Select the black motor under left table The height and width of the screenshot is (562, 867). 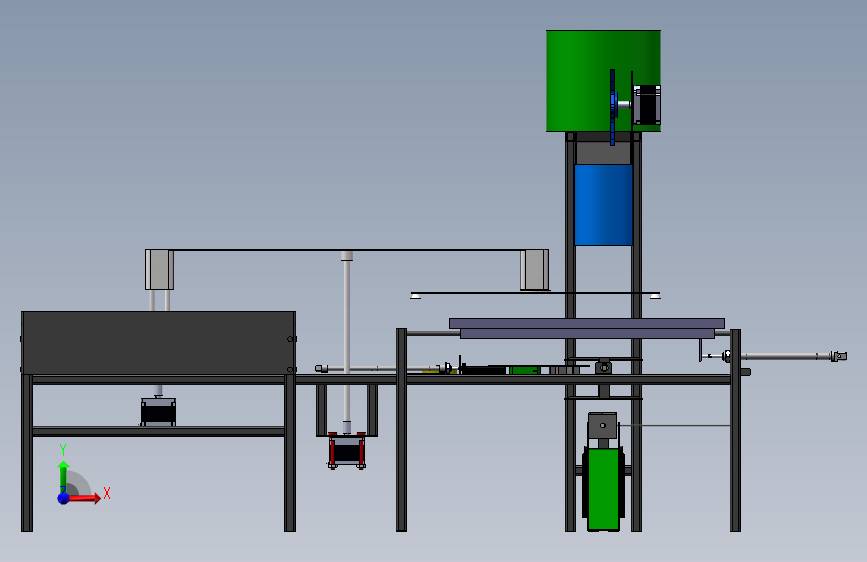[x=158, y=412]
